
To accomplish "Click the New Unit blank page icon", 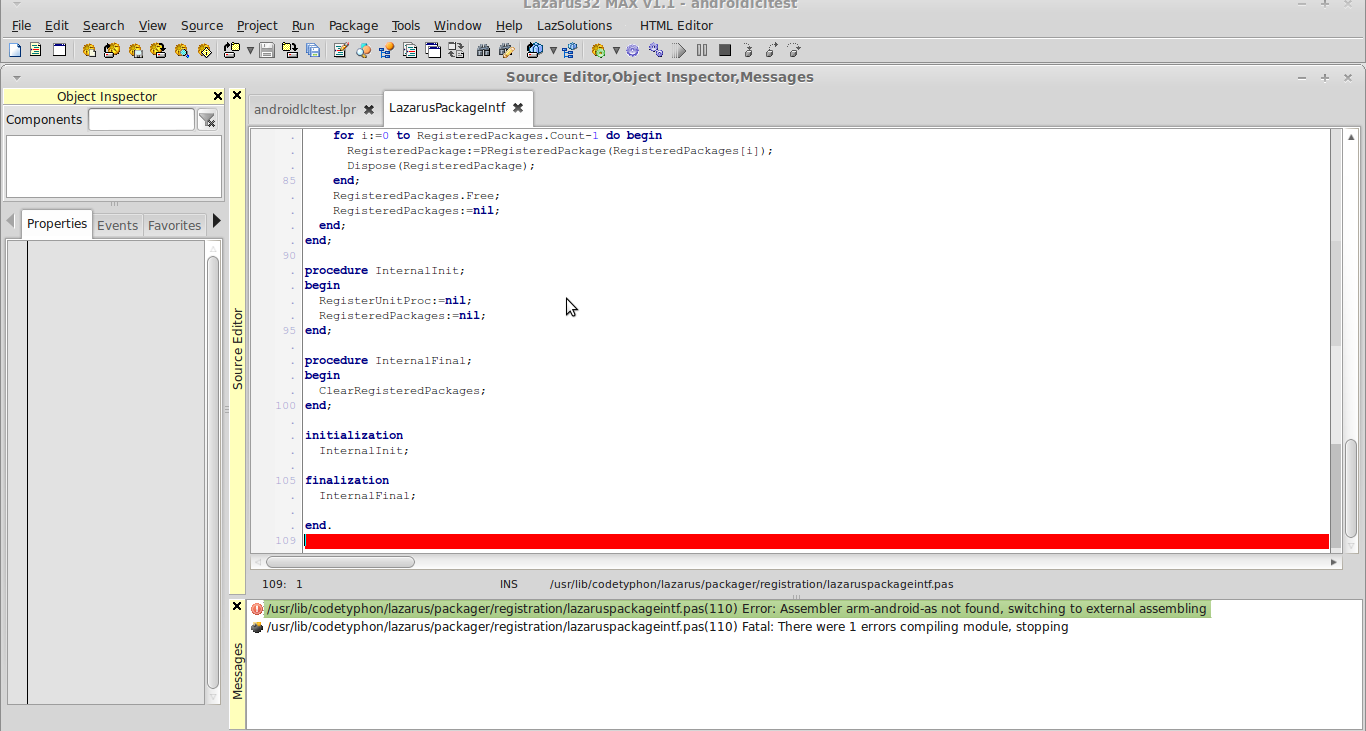I will [14, 50].
